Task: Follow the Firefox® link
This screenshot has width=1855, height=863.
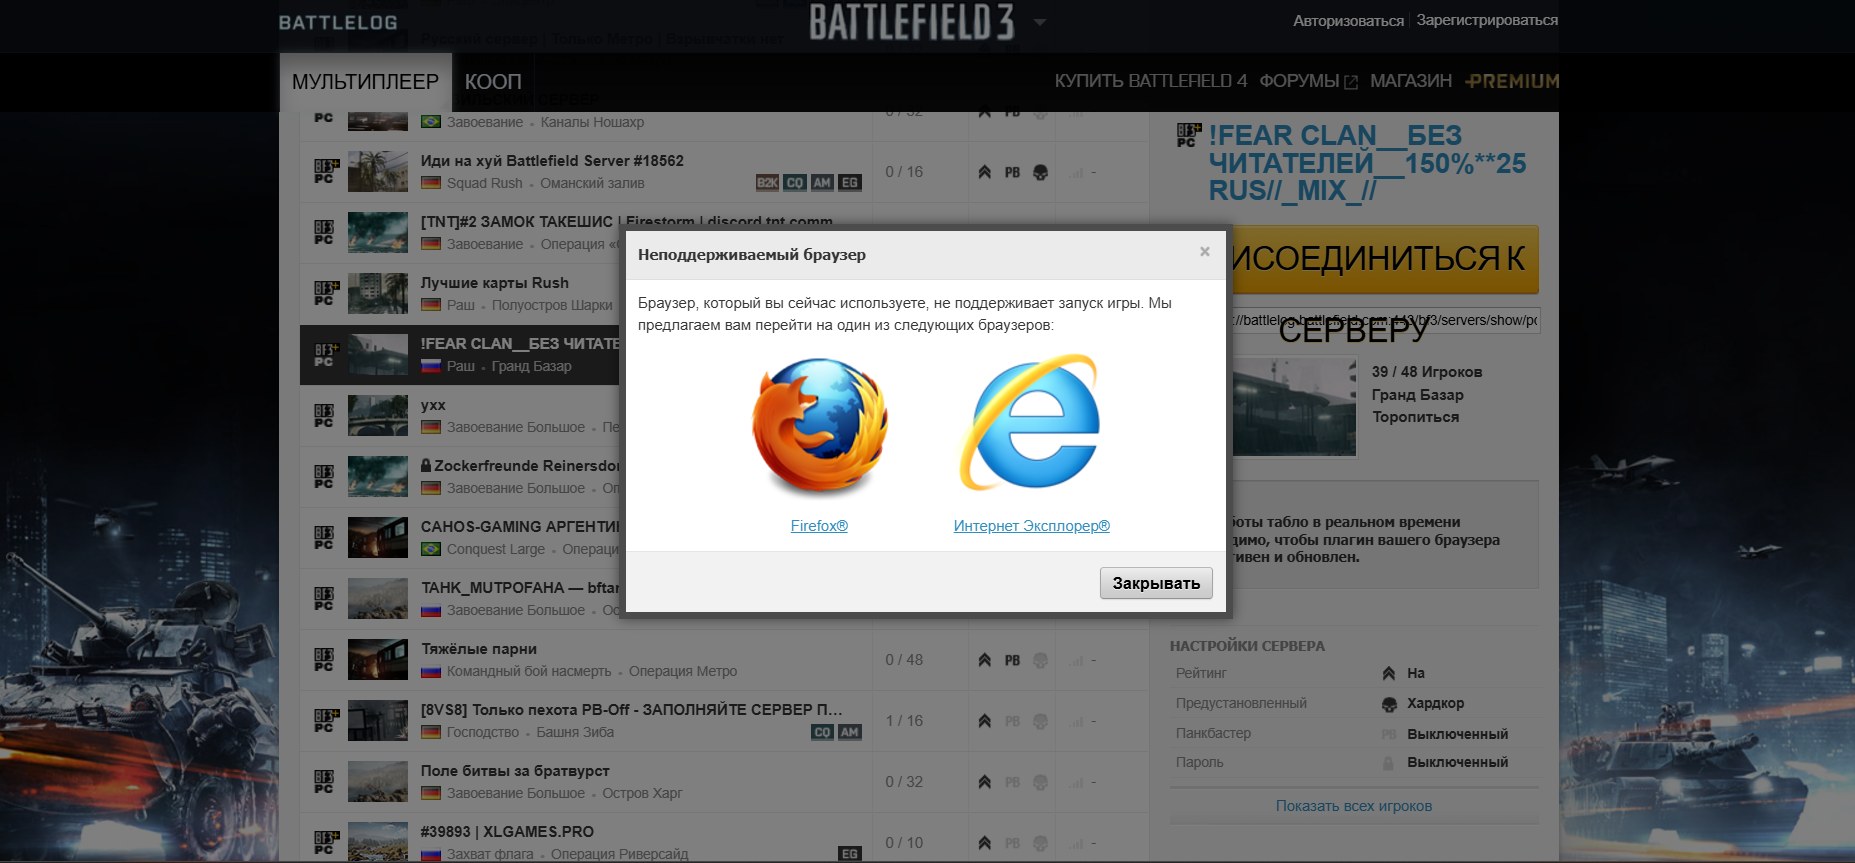Action: [819, 526]
